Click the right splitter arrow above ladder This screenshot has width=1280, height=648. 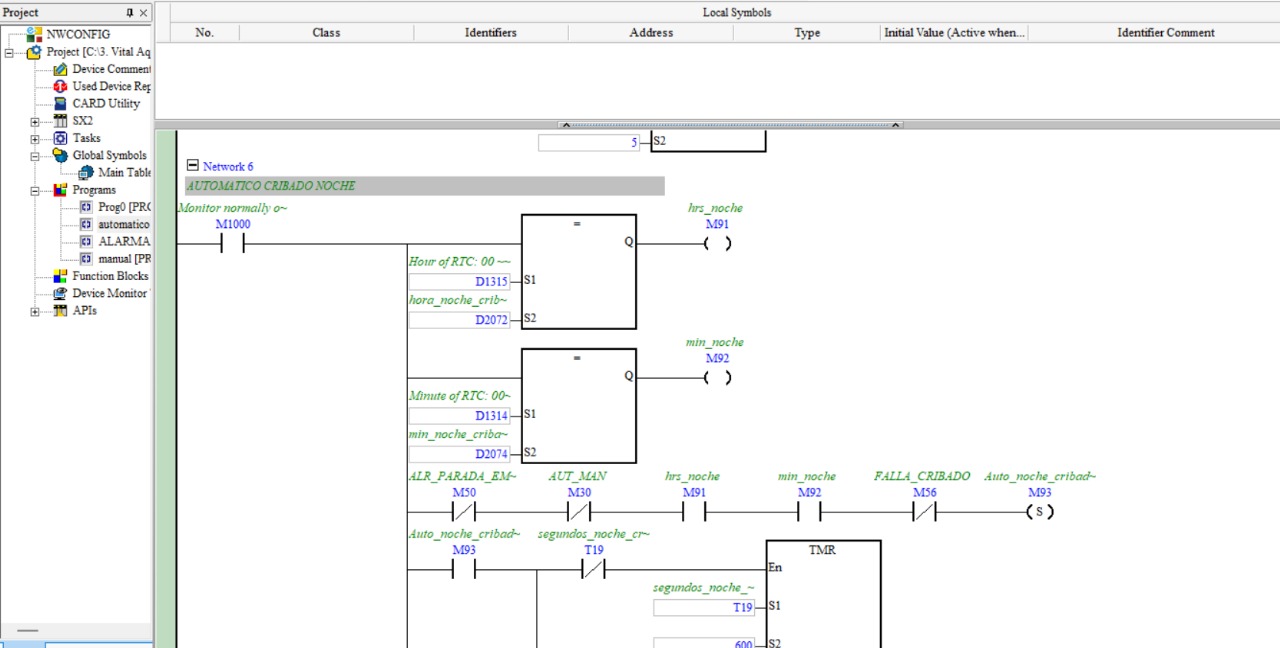pyautogui.click(x=895, y=125)
